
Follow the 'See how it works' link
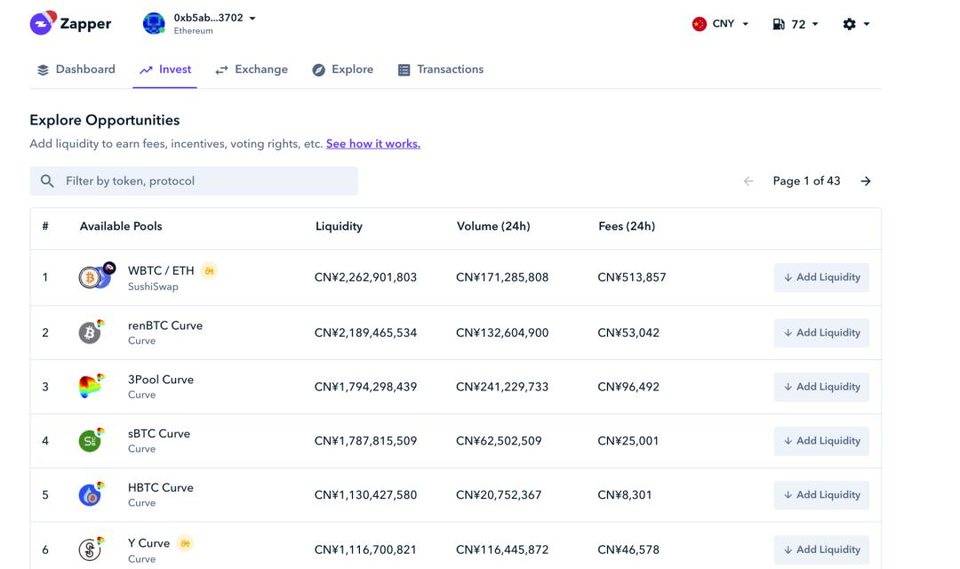click(x=373, y=144)
